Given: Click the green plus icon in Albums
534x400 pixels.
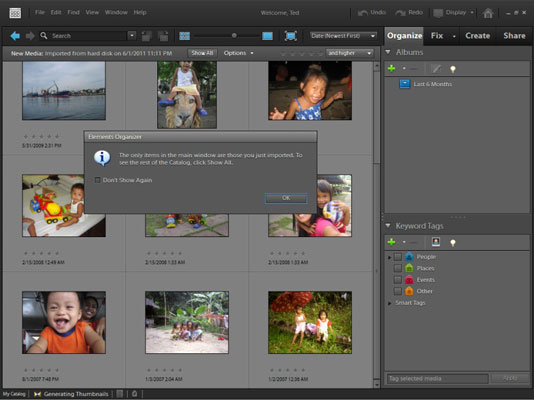Looking at the screenshot, I should pyautogui.click(x=391, y=69).
